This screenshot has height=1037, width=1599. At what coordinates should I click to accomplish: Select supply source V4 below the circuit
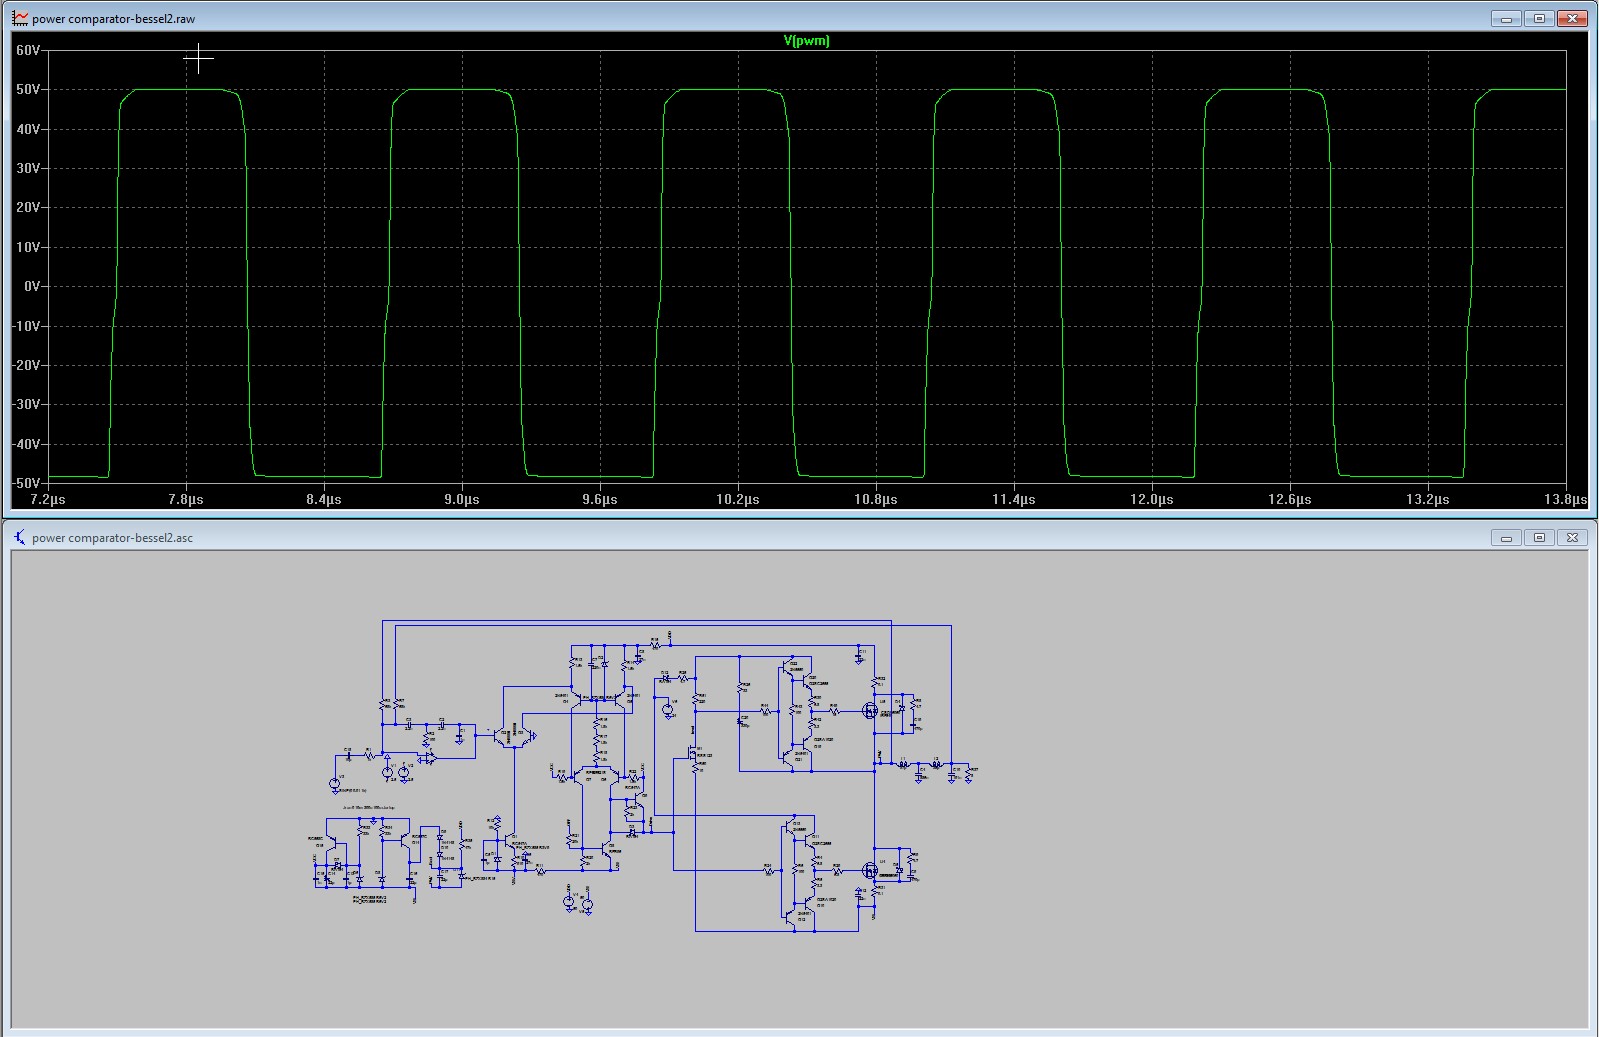point(568,901)
